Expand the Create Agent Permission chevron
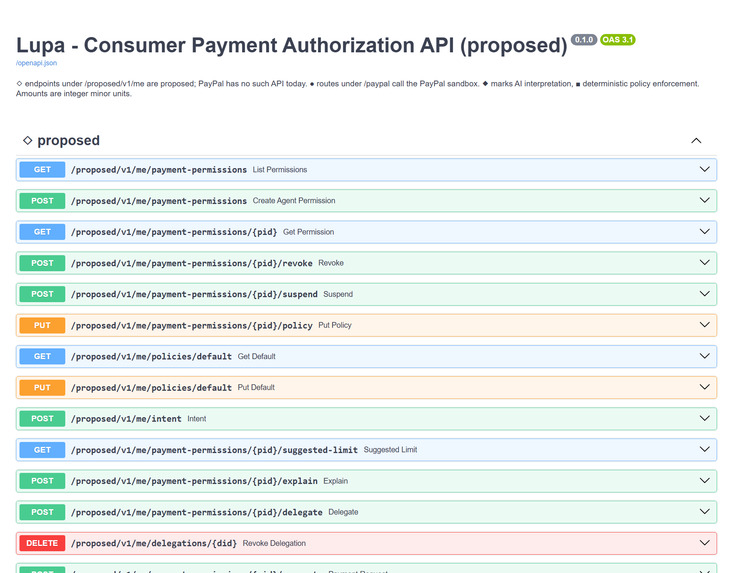The height and width of the screenshot is (573, 733). point(704,200)
